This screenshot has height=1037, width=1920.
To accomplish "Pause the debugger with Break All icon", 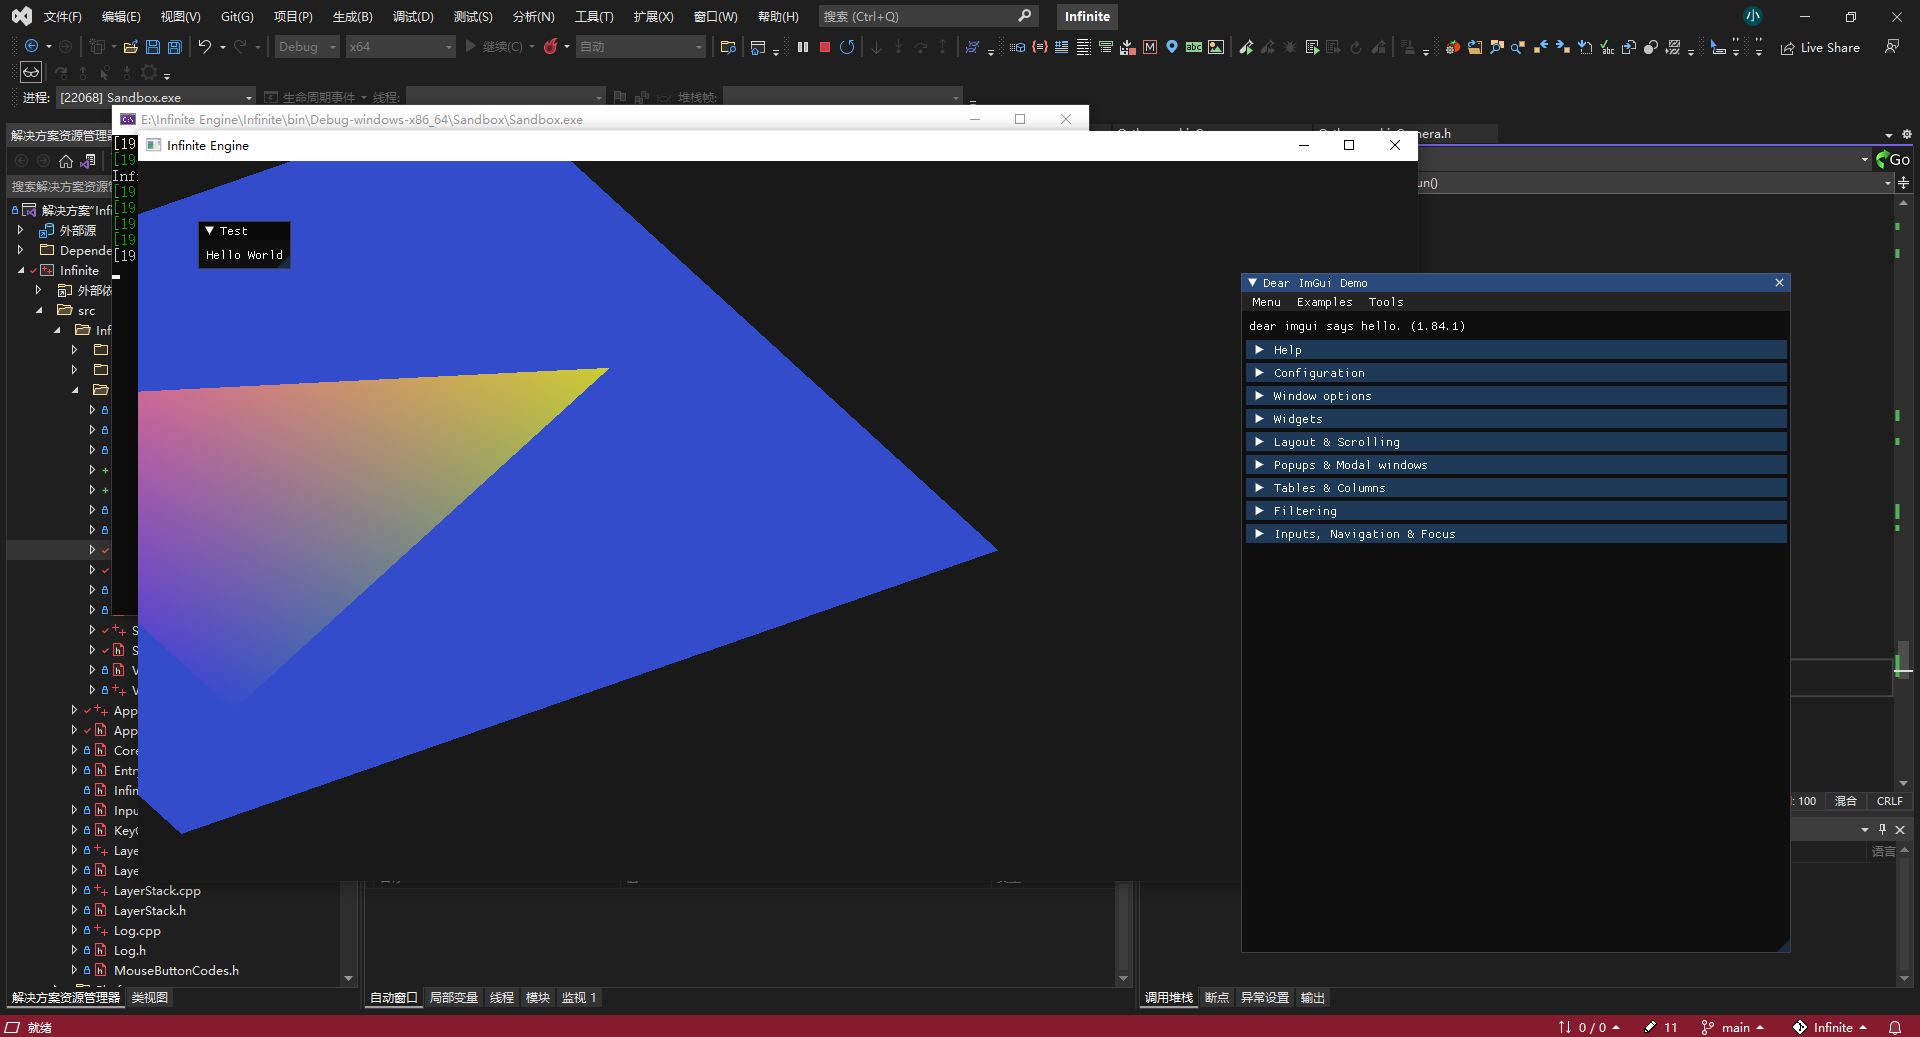I will 803,47.
